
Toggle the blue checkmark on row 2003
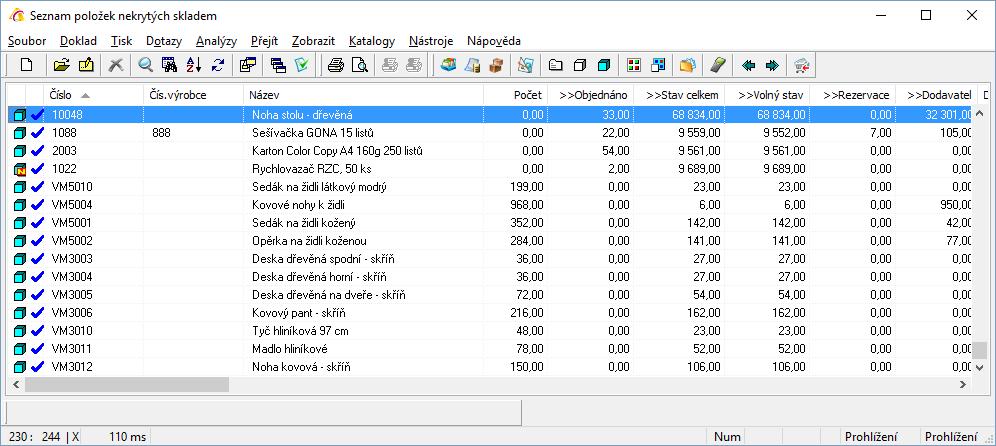[37, 151]
